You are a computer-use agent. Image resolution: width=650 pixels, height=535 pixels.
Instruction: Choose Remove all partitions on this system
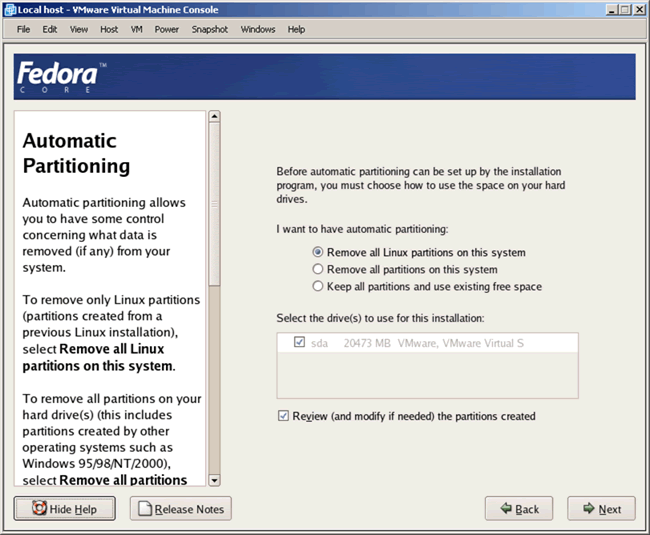click(x=319, y=269)
